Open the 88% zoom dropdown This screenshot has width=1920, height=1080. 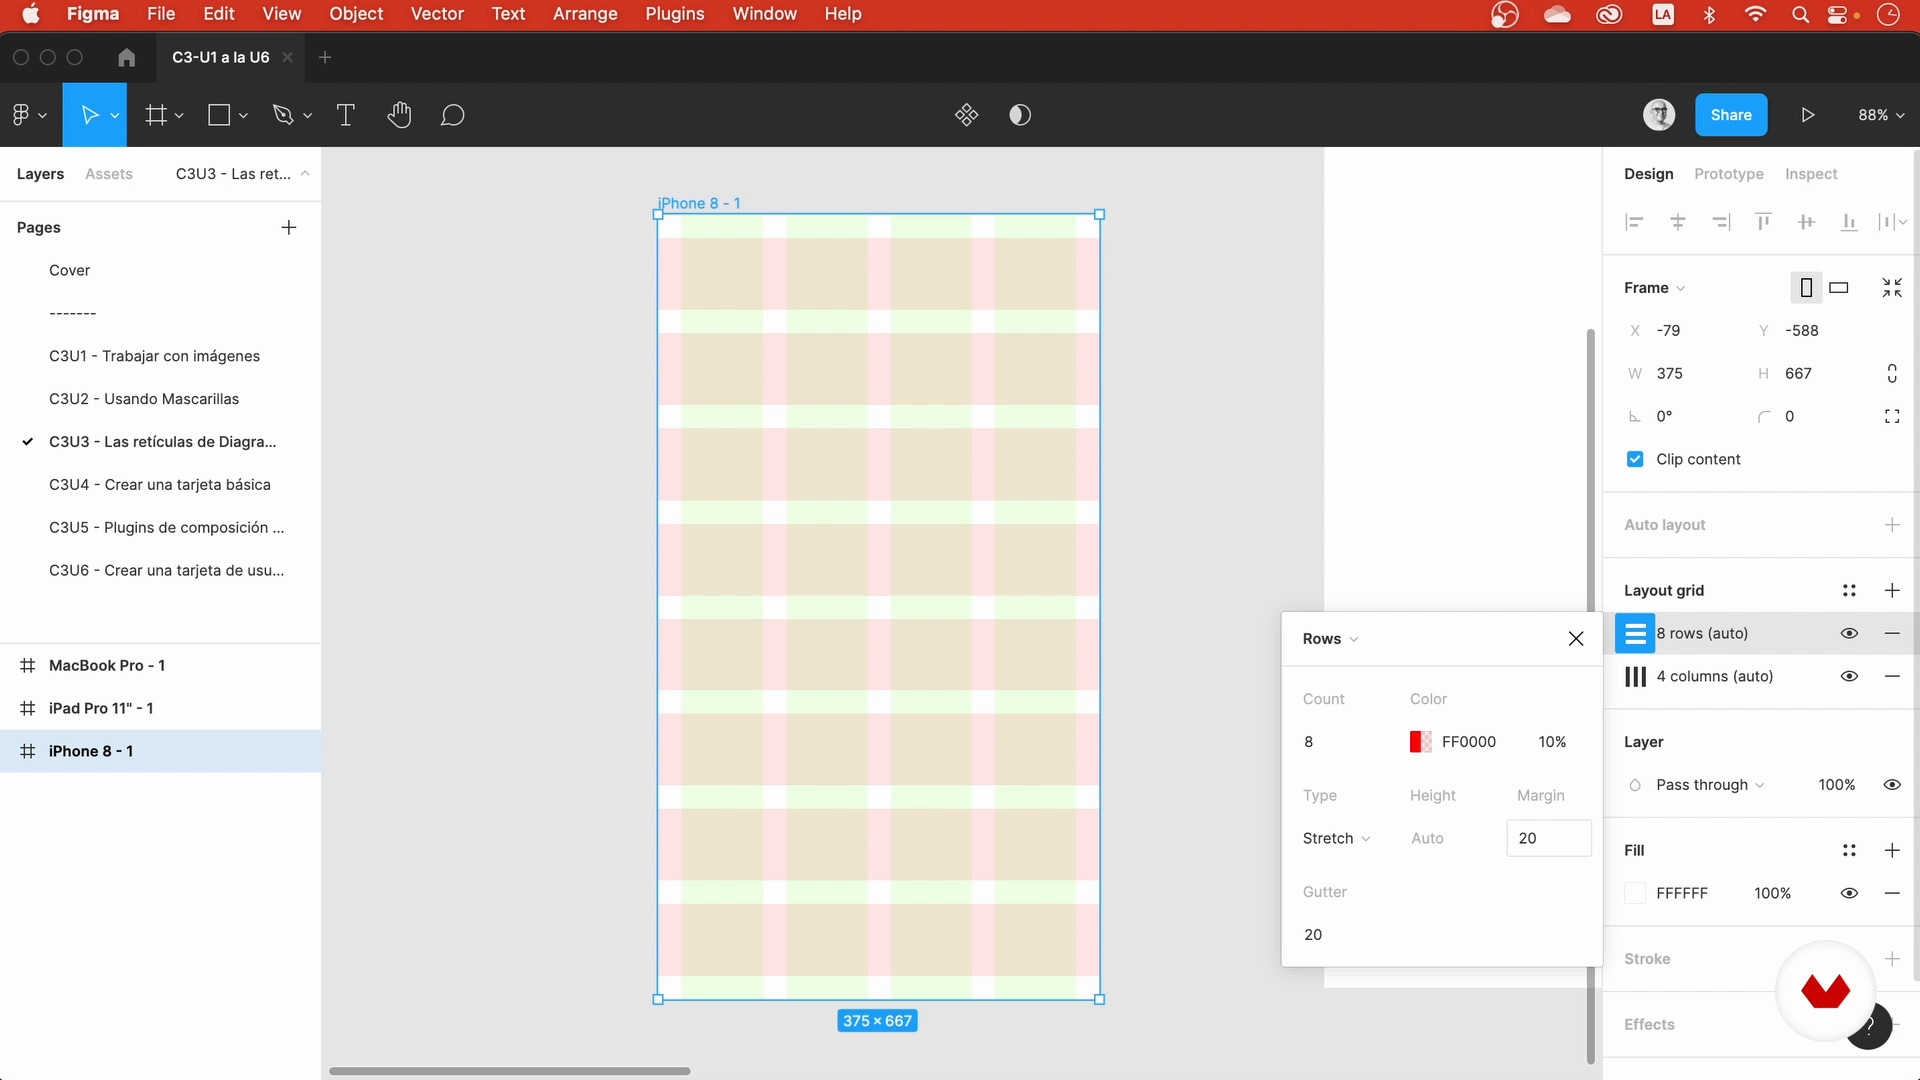coord(1880,115)
